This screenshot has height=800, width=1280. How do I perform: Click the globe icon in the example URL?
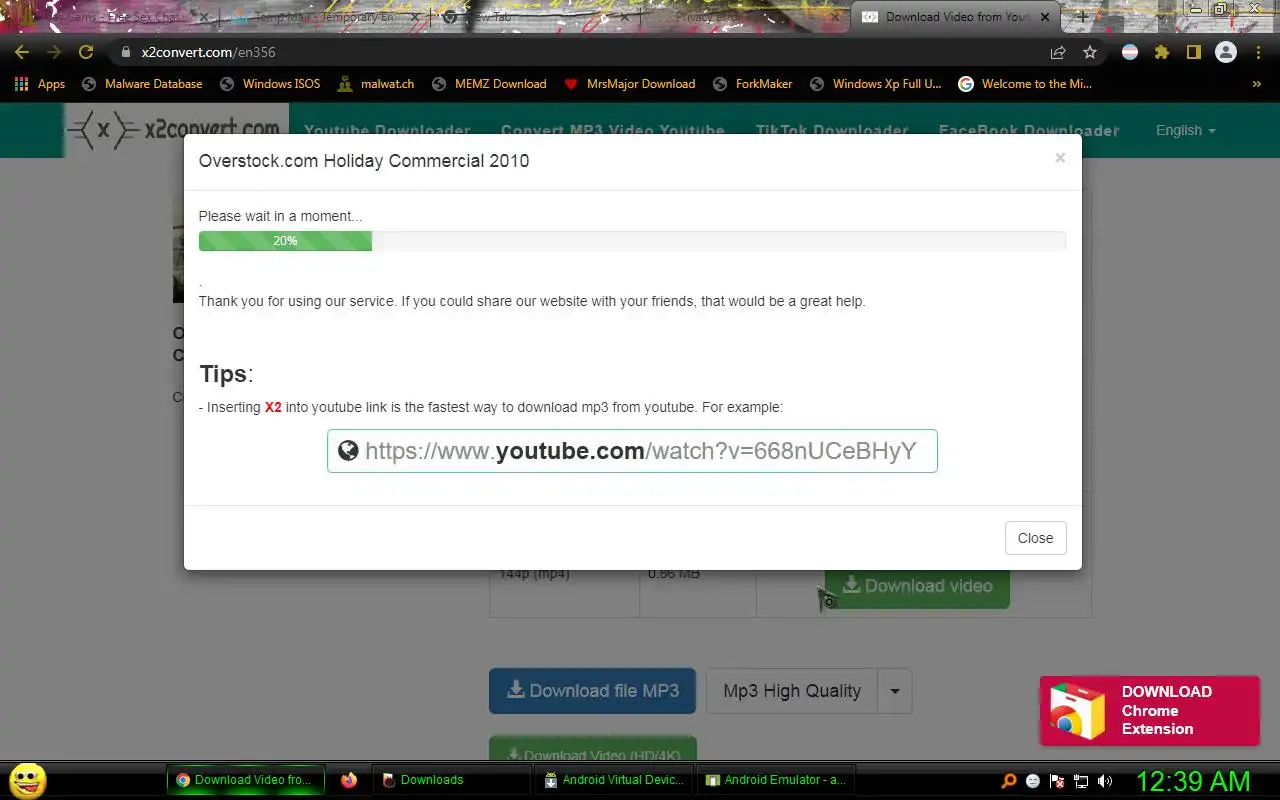click(x=348, y=451)
